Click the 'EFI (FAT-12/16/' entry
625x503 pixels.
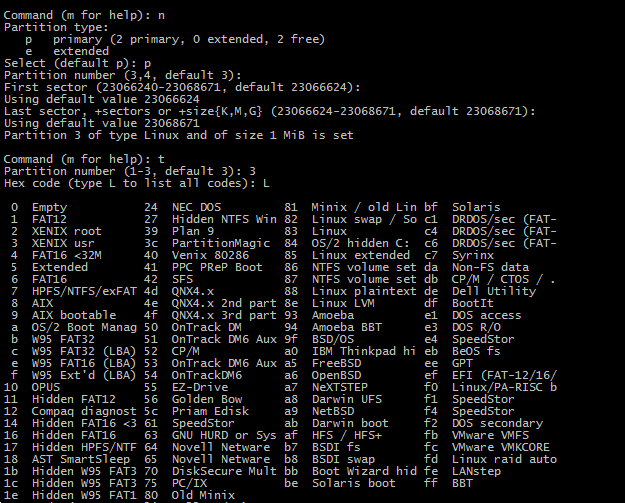(504, 375)
